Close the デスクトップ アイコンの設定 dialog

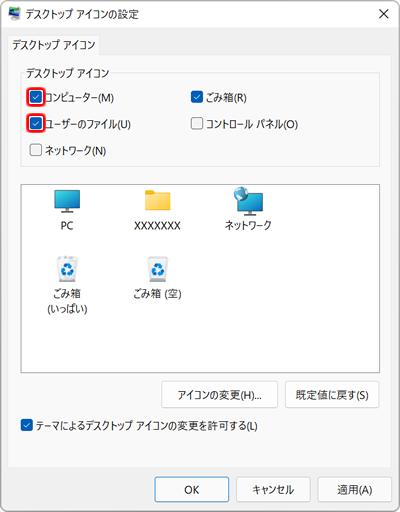point(384,14)
